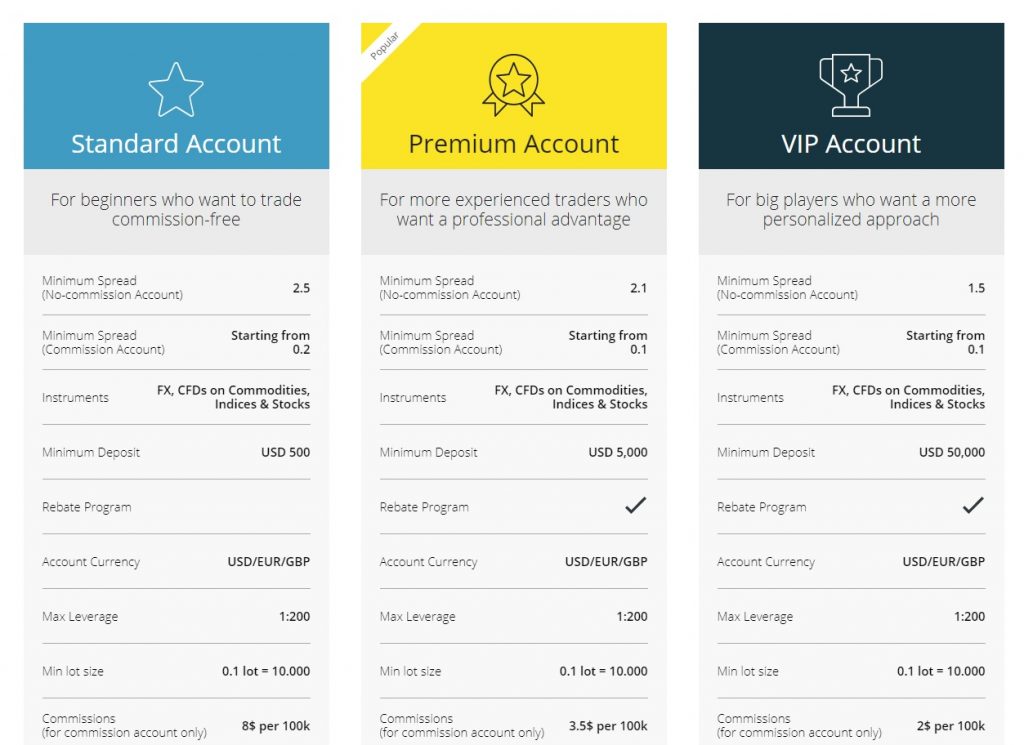Click Premium commission 3.5$ per 100k
The height and width of the screenshot is (745, 1024).
[x=608, y=726]
